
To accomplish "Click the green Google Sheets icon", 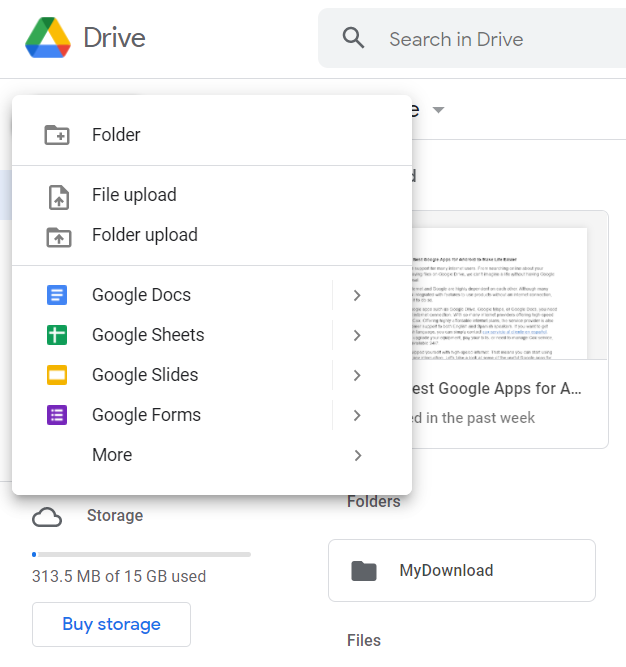I will coord(57,335).
